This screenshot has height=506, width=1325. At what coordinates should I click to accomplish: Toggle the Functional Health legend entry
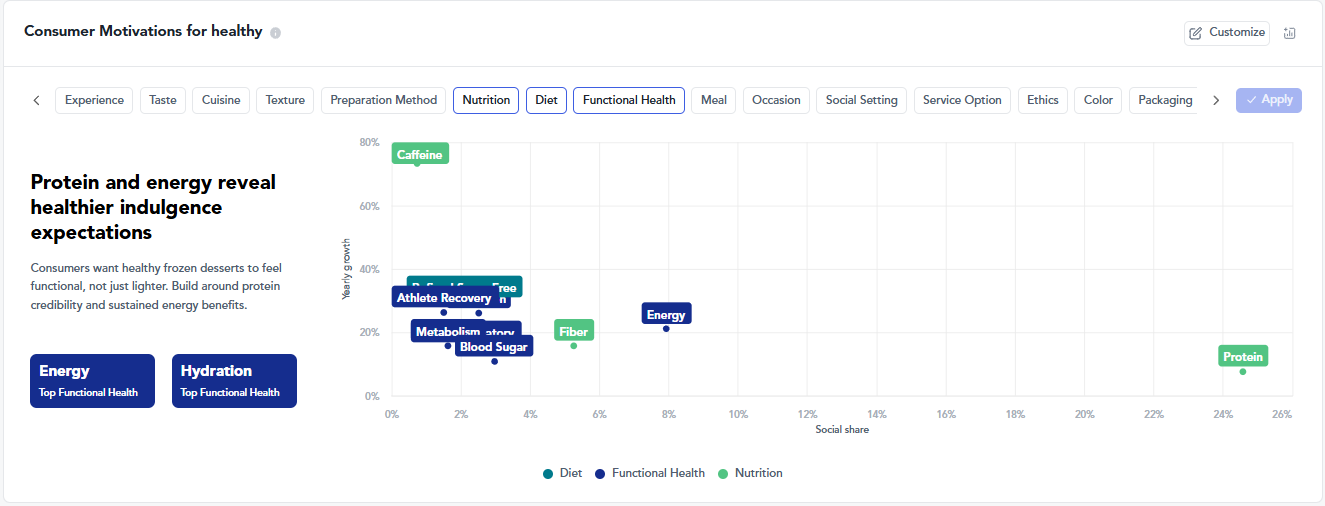click(650, 473)
